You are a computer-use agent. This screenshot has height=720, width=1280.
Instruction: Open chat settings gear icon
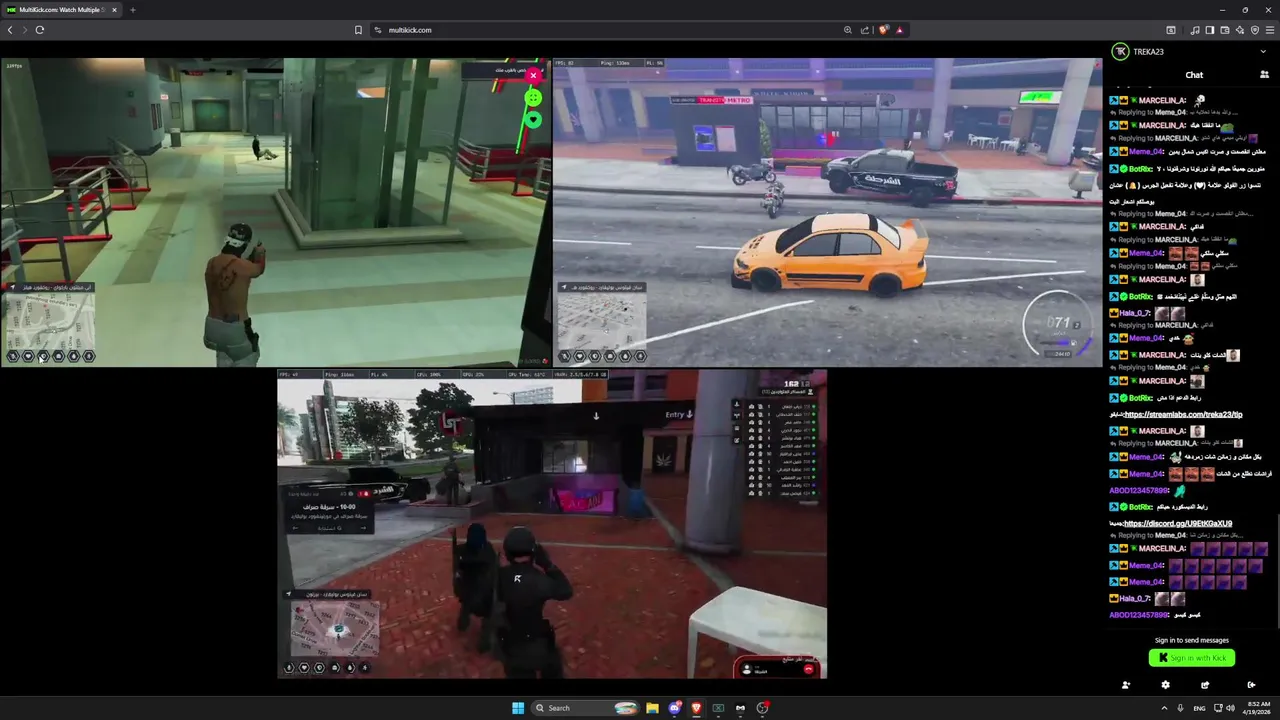1165,685
